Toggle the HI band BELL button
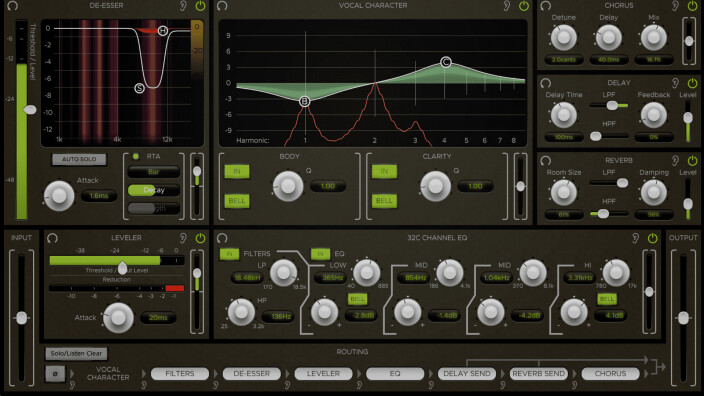The height and width of the screenshot is (396, 704). [607, 299]
